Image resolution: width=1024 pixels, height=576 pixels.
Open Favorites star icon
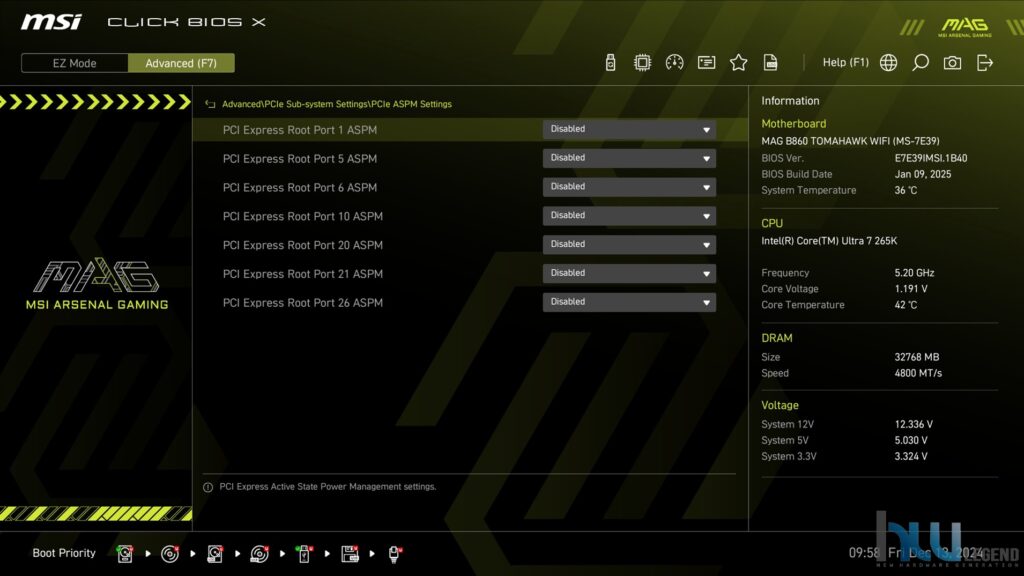pyautogui.click(x=738, y=63)
